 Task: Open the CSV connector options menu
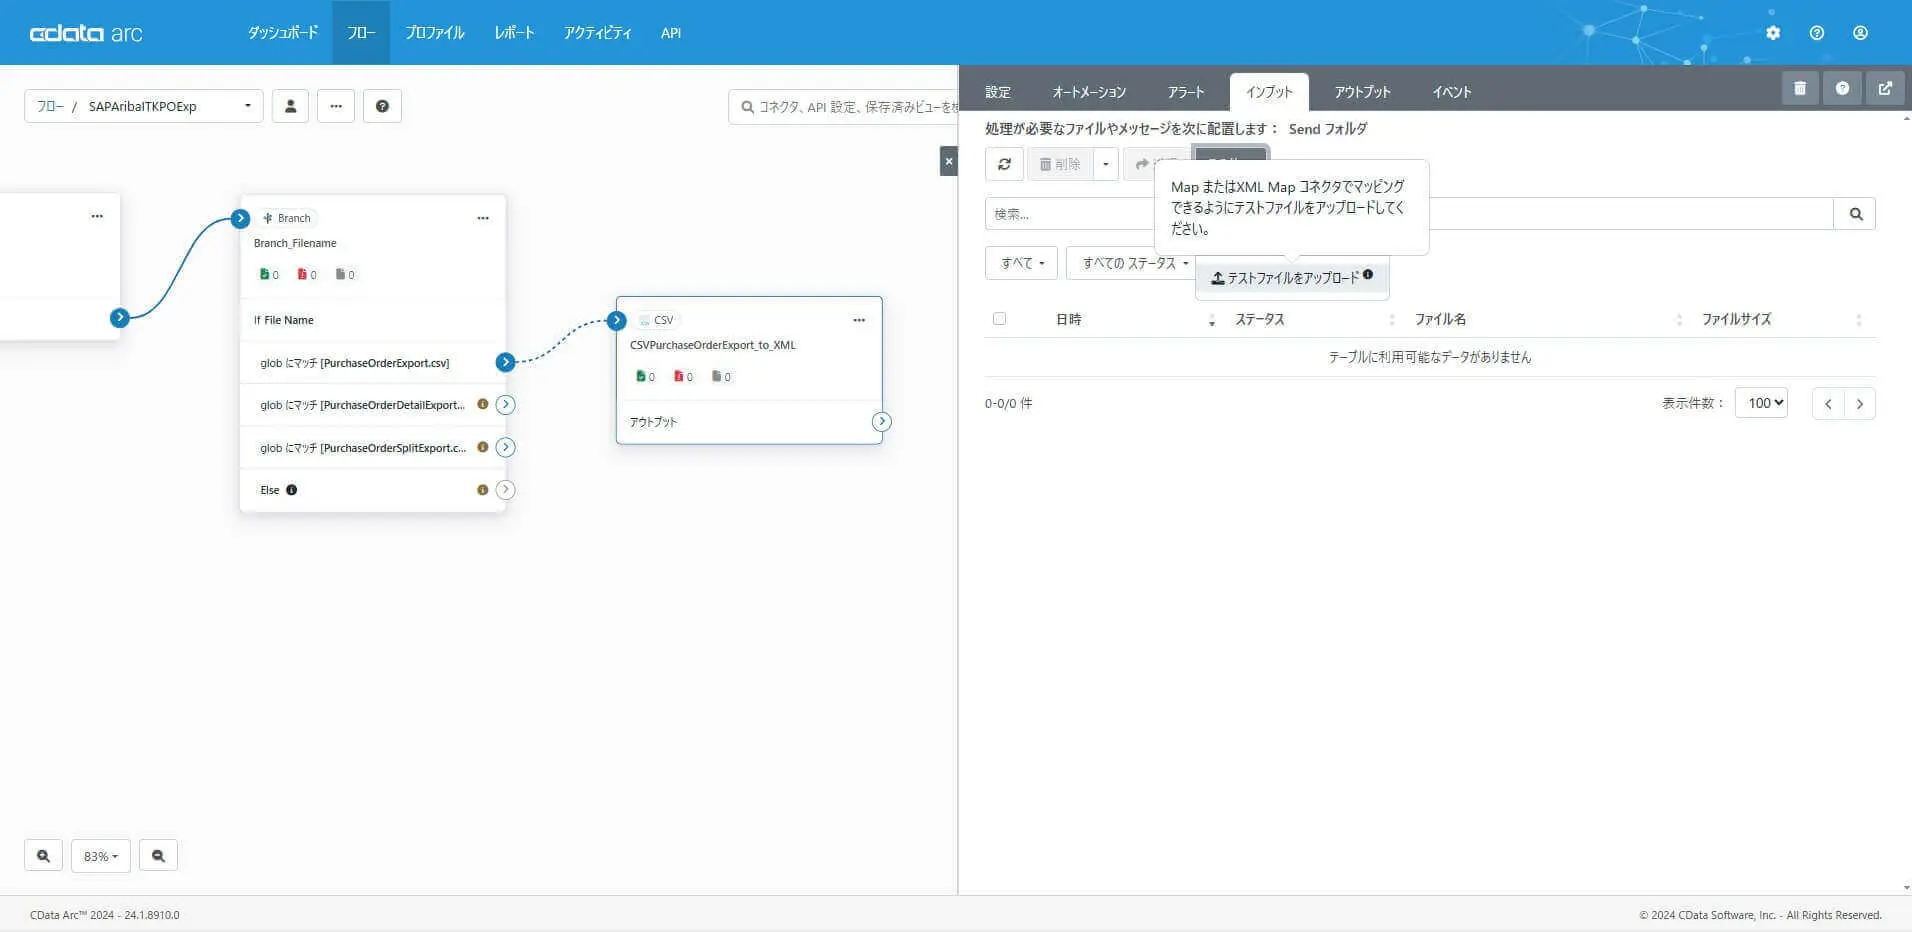tap(859, 320)
